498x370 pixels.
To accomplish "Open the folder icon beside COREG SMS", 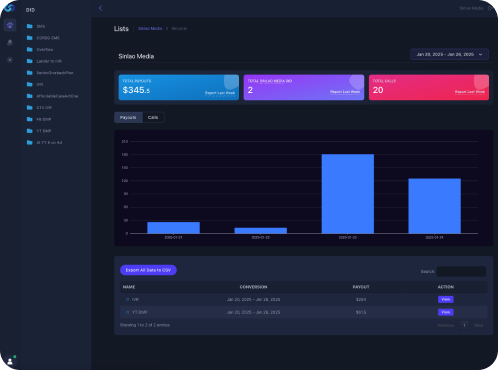I will 30,38.
